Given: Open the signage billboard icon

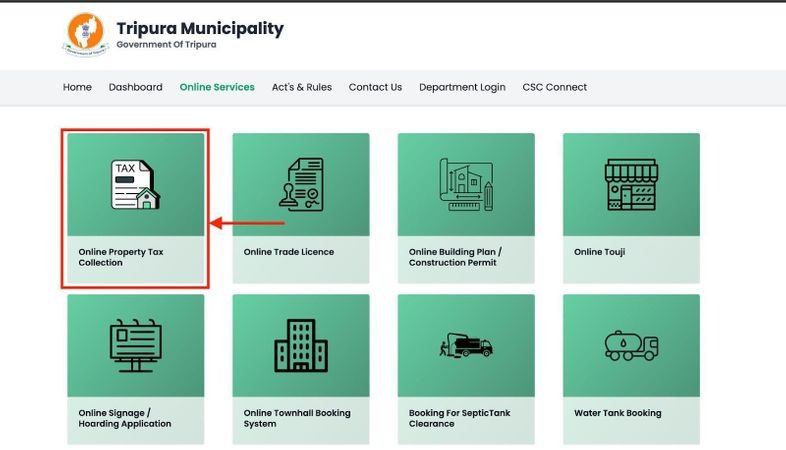Looking at the screenshot, I should (x=135, y=346).
